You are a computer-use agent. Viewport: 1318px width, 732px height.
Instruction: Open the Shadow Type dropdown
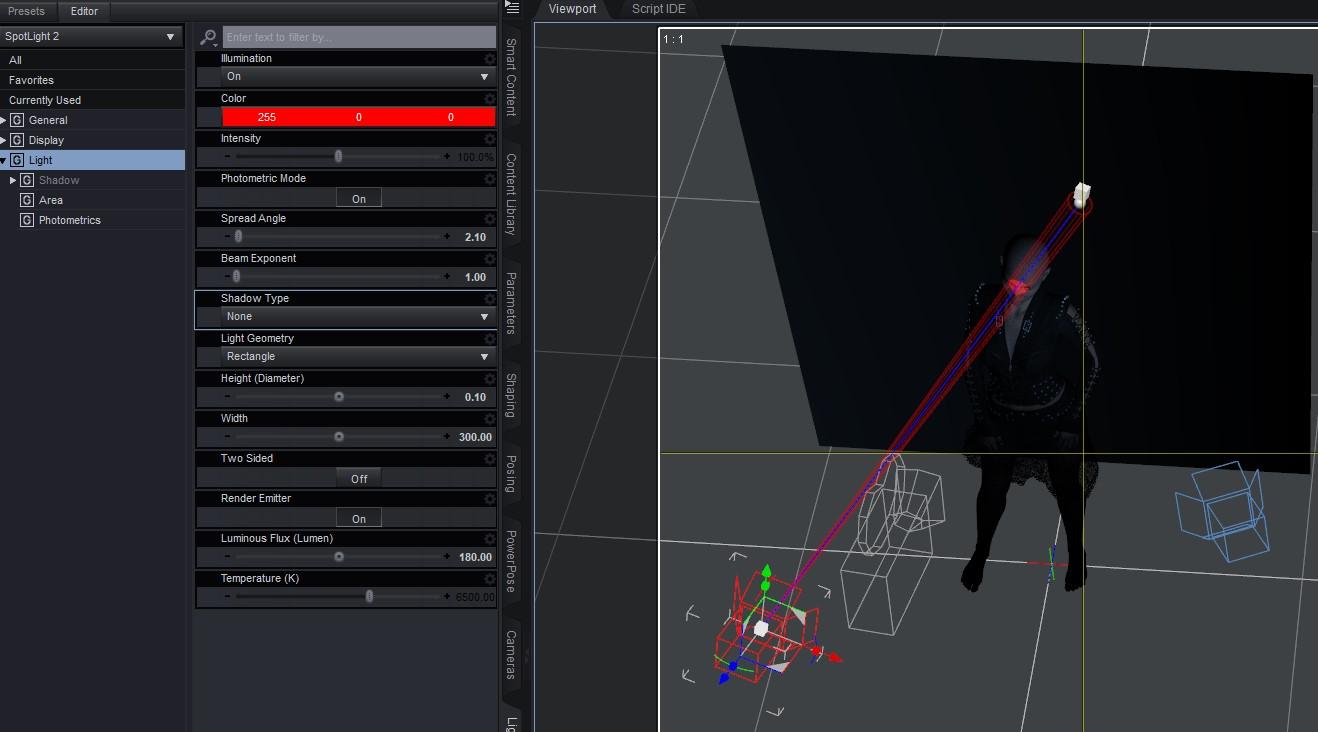358,316
